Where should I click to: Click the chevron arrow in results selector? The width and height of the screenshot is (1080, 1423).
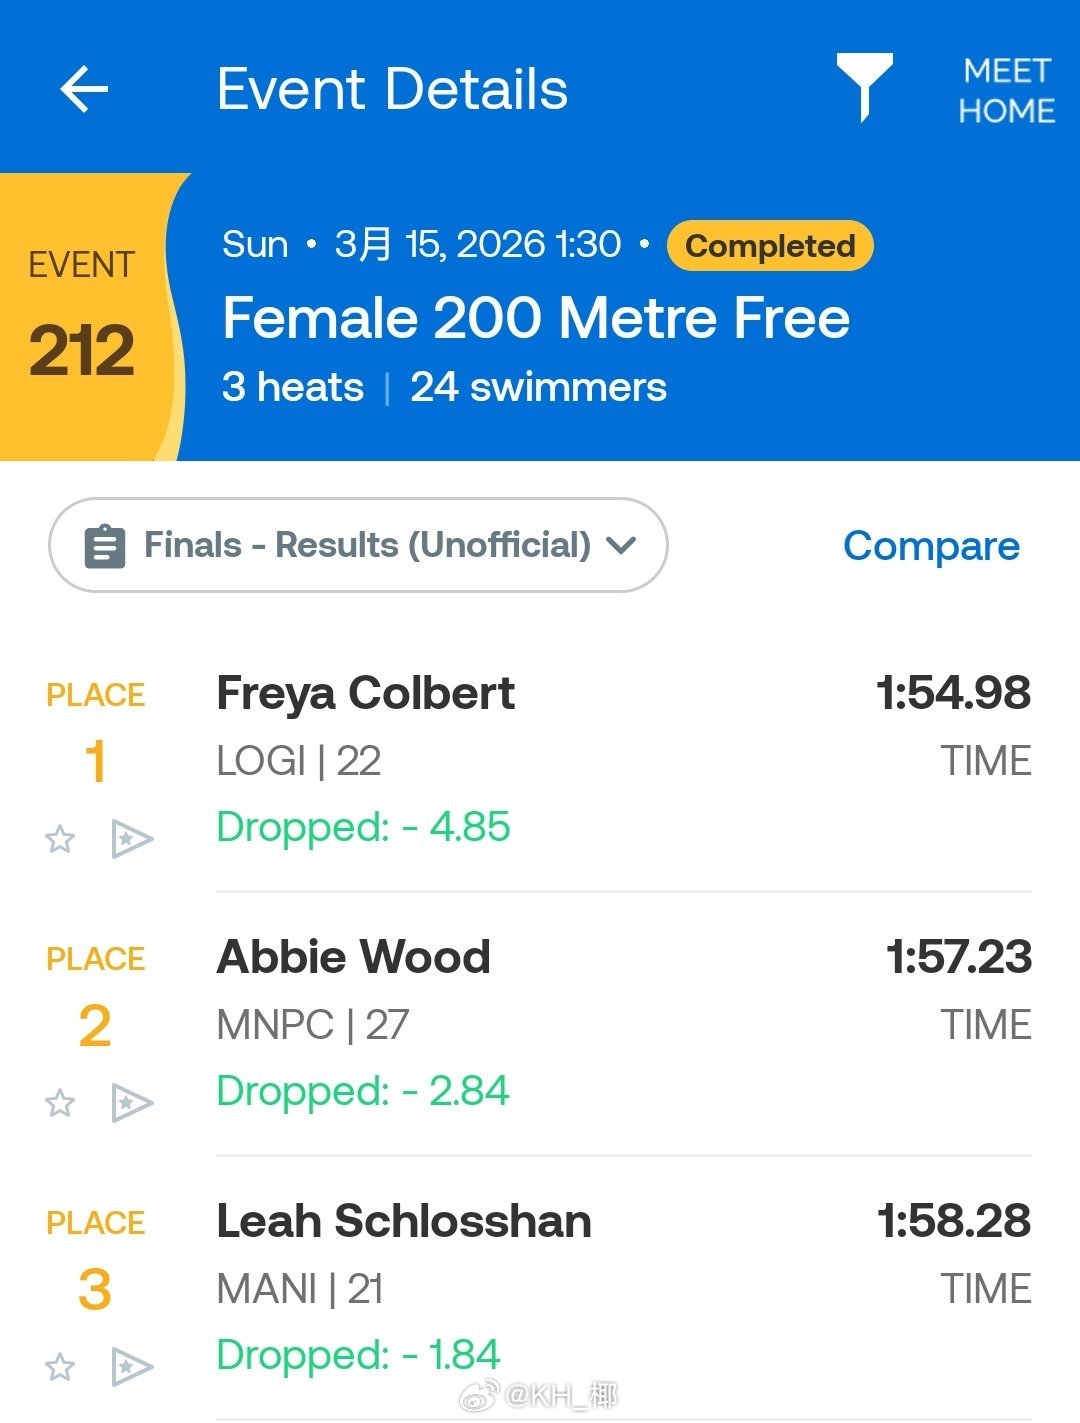tap(621, 546)
